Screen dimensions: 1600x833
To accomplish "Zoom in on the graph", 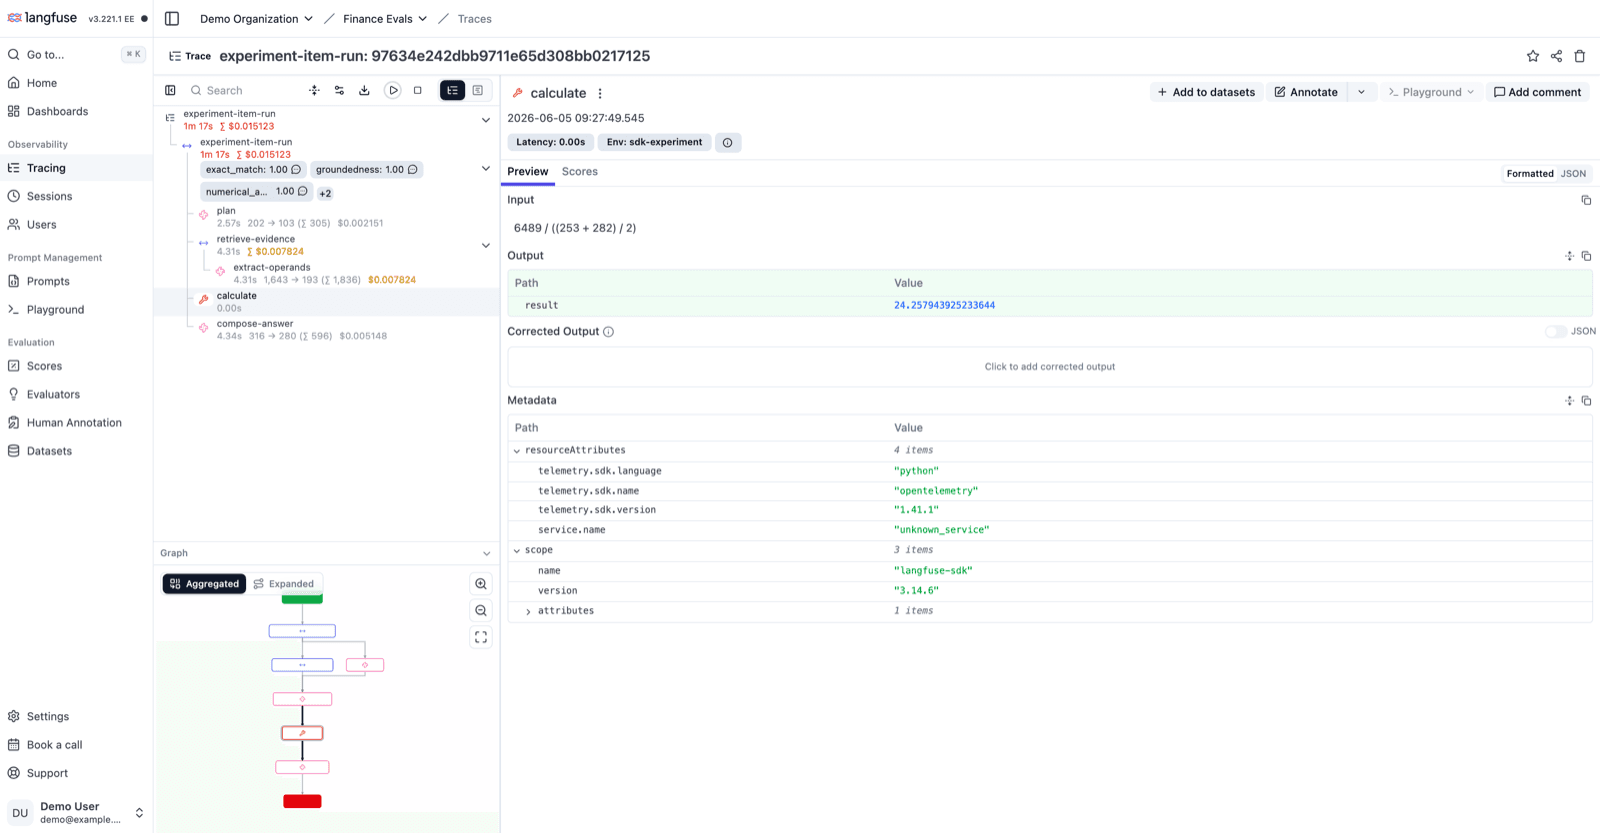I will click(x=481, y=584).
